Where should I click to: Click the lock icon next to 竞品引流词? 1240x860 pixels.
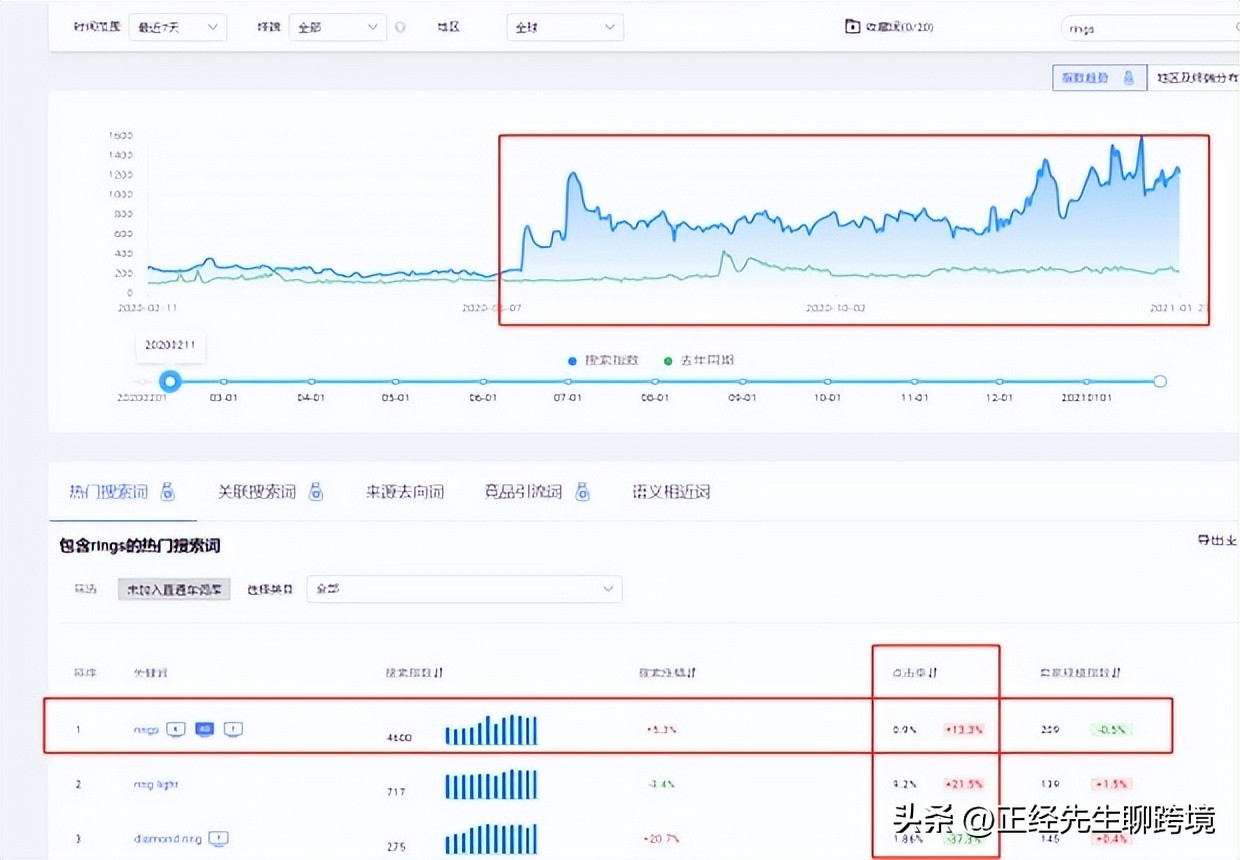pyautogui.click(x=582, y=491)
